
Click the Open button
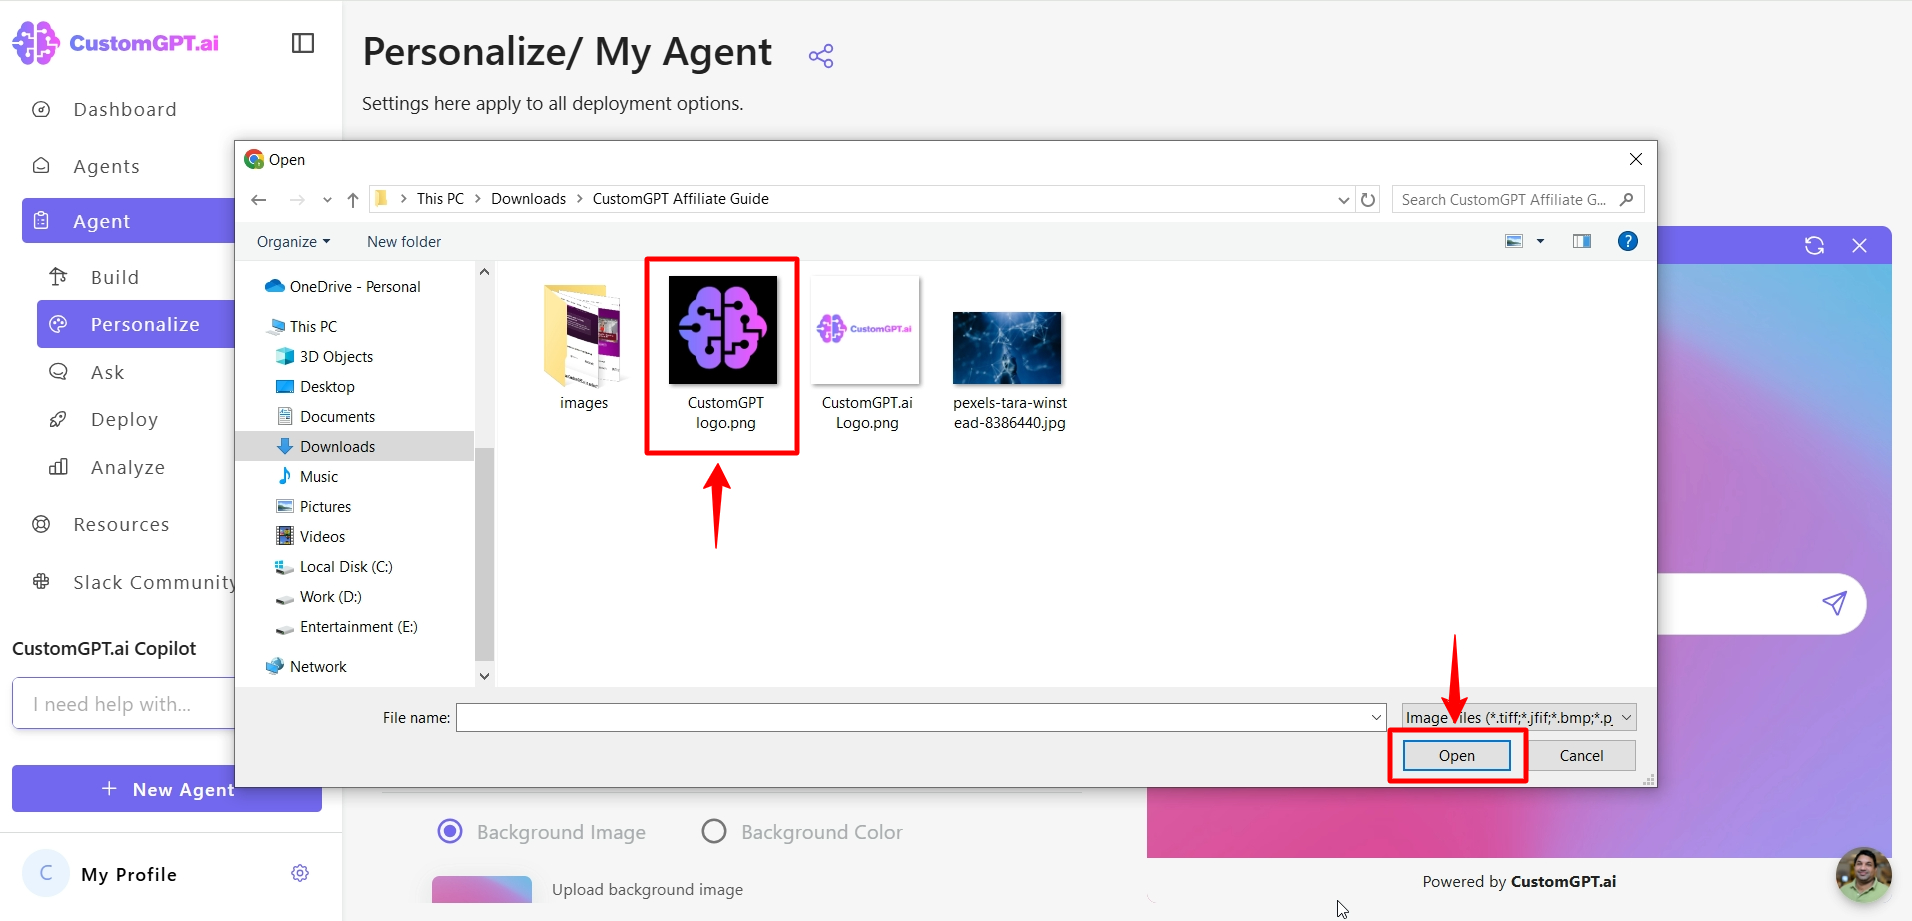[x=1456, y=755]
